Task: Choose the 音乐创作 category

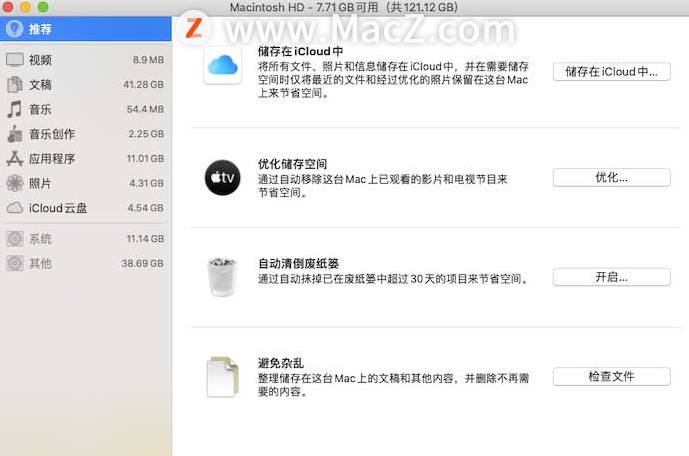Action: (86, 134)
